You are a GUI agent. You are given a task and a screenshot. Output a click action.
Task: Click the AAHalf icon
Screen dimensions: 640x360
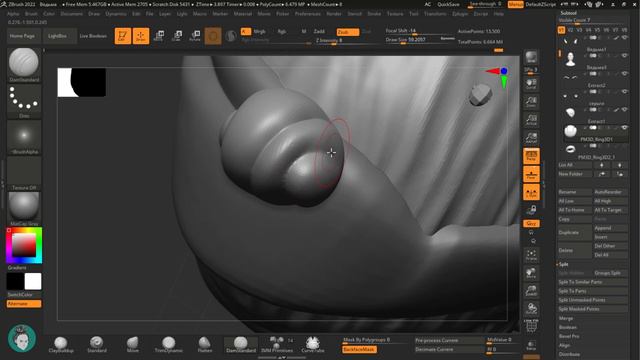point(531,138)
